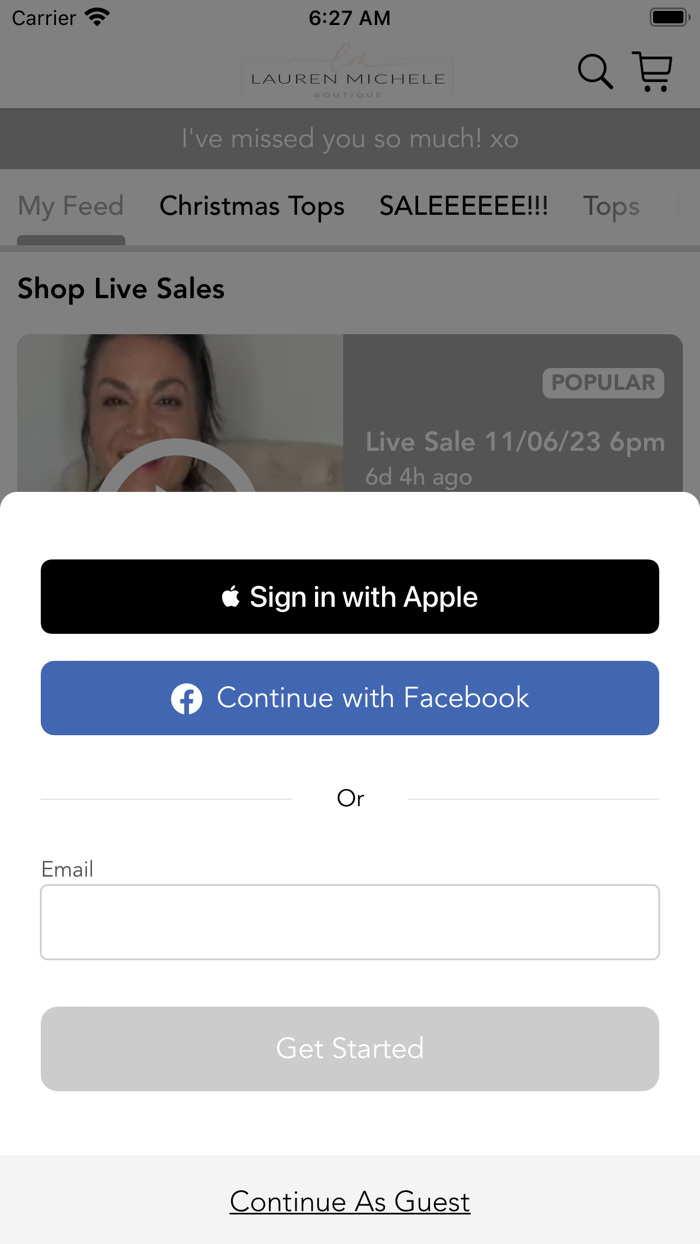The width and height of the screenshot is (700, 1244).
Task: Tap the "I've missed you so much" banner
Action: (x=350, y=139)
